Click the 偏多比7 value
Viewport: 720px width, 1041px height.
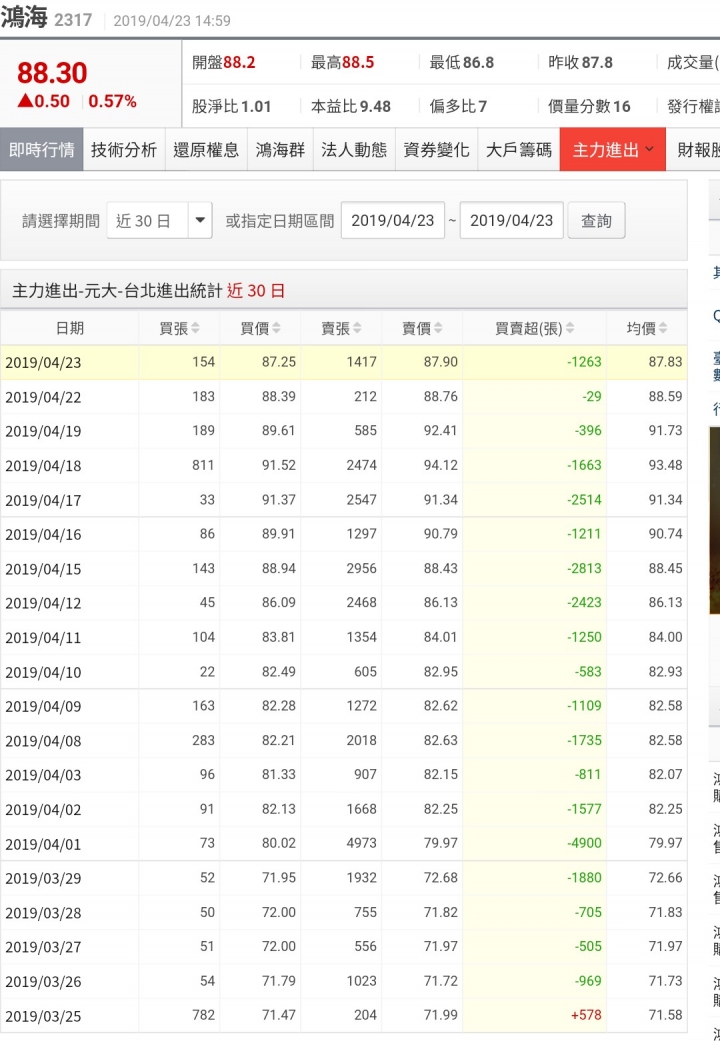[x=458, y=106]
